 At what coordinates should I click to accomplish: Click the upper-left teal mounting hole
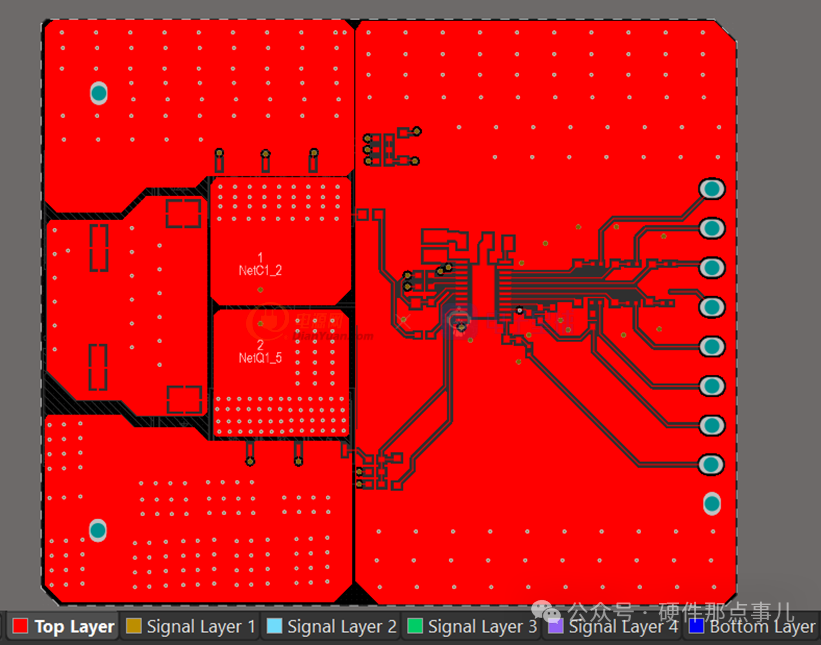click(99, 93)
